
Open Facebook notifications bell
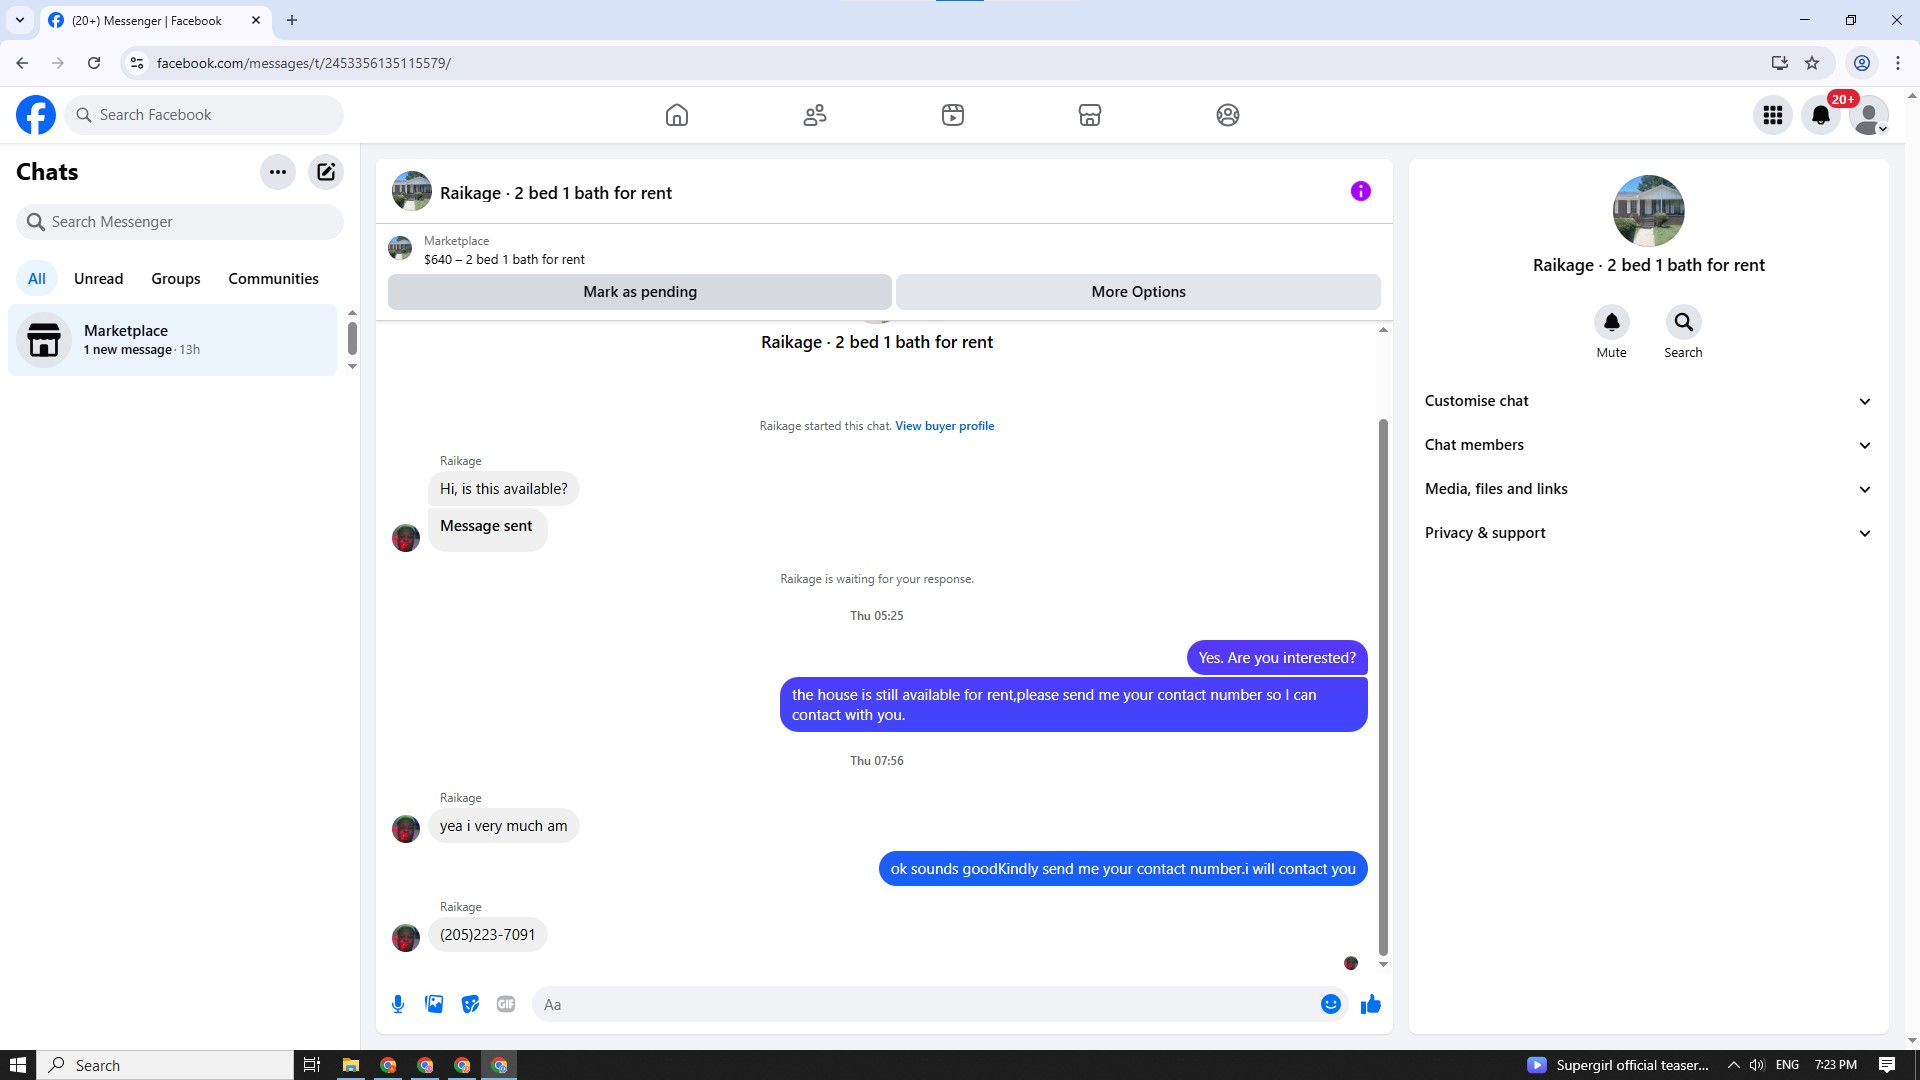point(1820,115)
